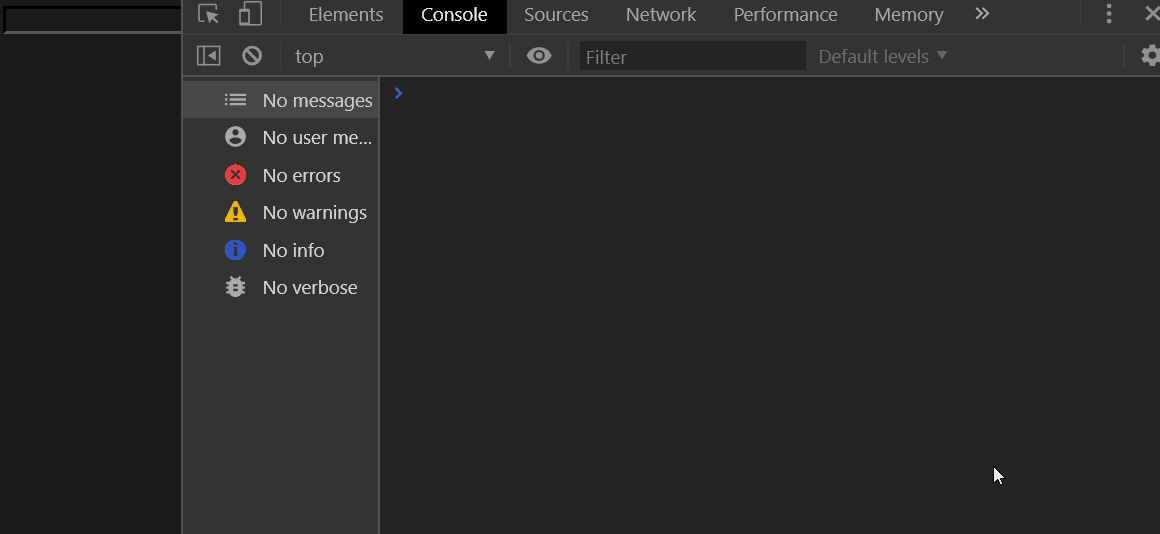
Task: Switch to the Network tab
Action: pos(661,15)
